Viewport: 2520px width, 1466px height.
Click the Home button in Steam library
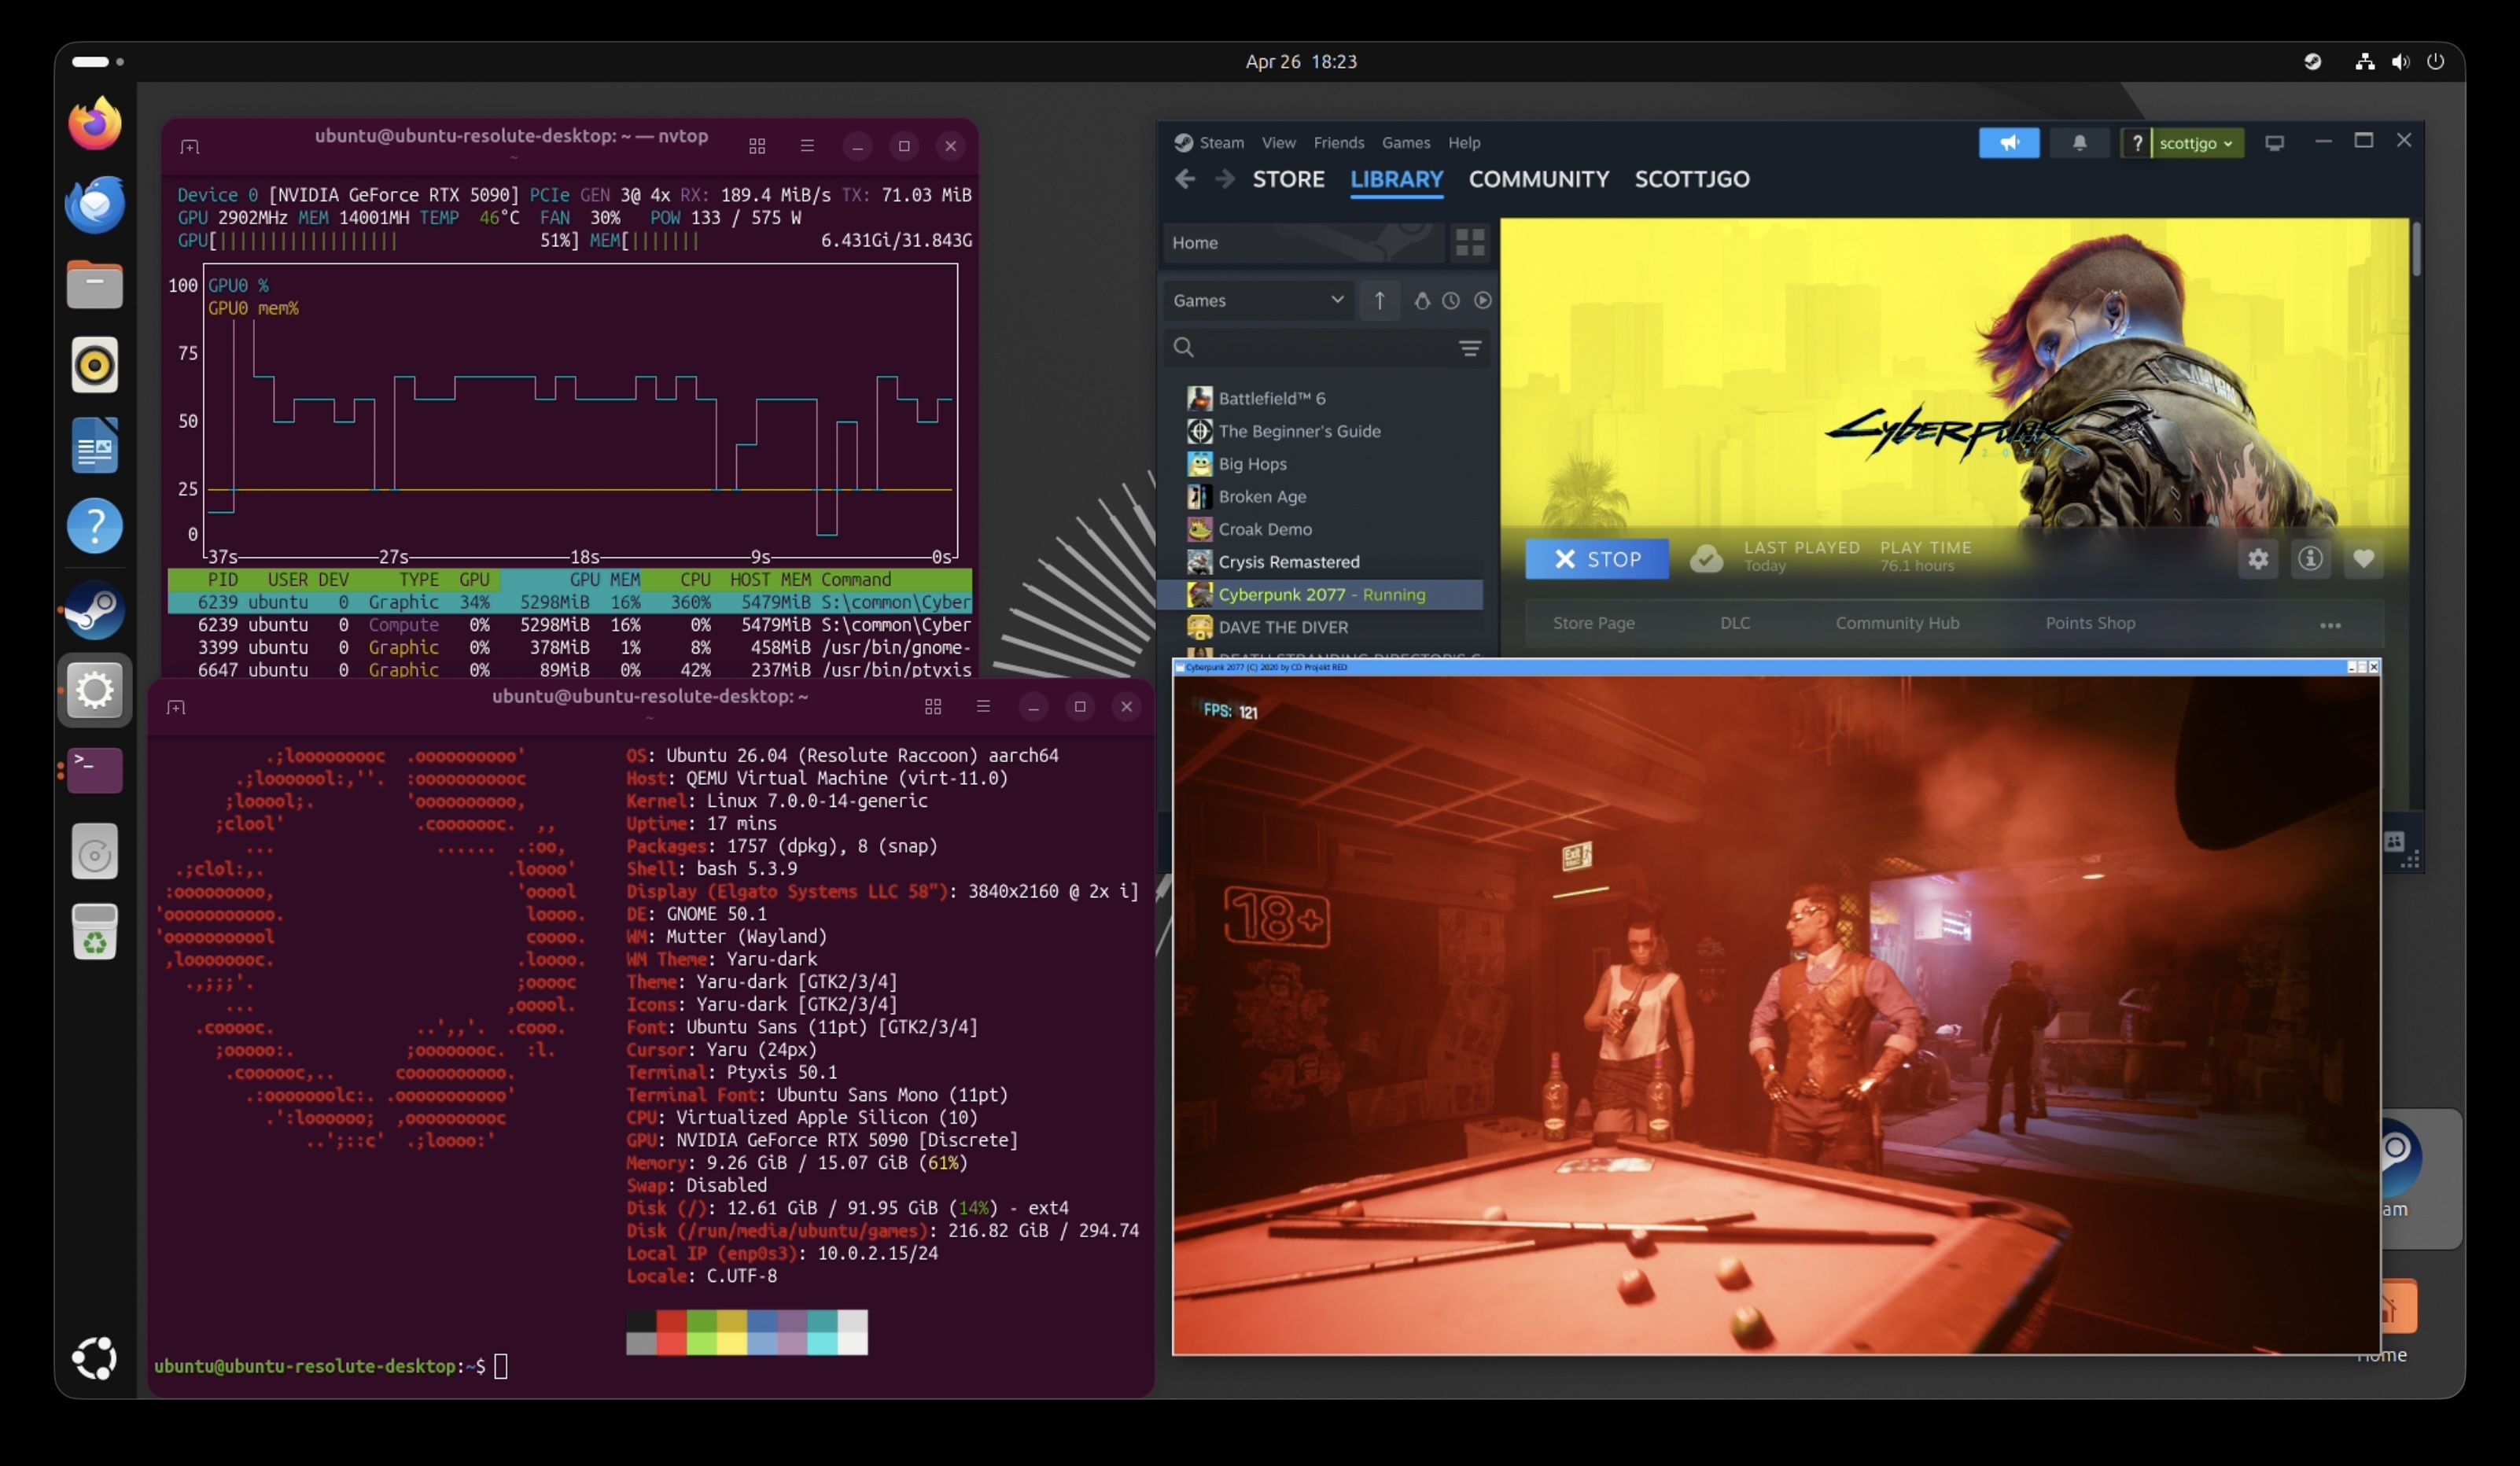click(1304, 242)
